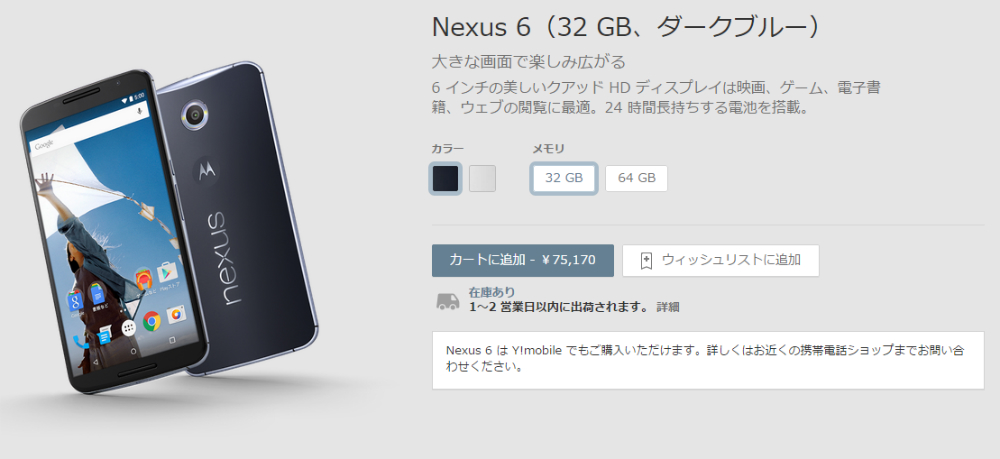Viewport: 1000px width, 459px height.
Task: Switch to the 64 GB memory option
Action: 636,178
